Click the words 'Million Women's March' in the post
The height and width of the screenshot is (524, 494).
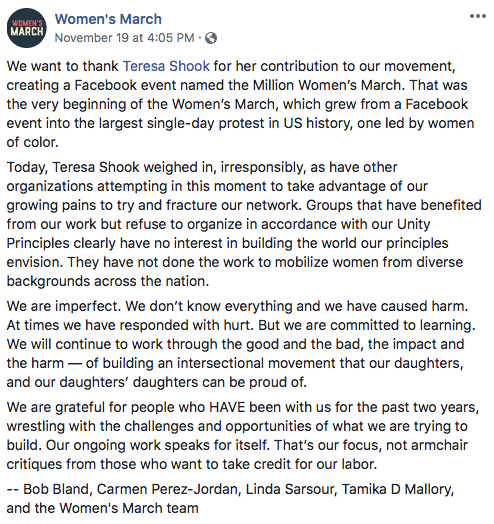click(x=327, y=85)
